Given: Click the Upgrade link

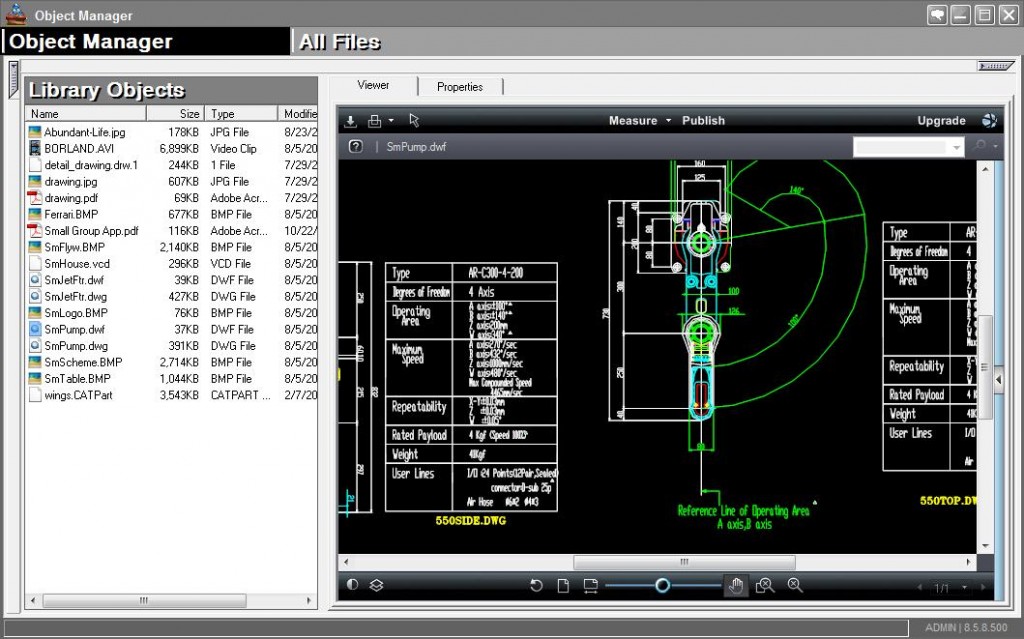Looking at the screenshot, I should 940,120.
